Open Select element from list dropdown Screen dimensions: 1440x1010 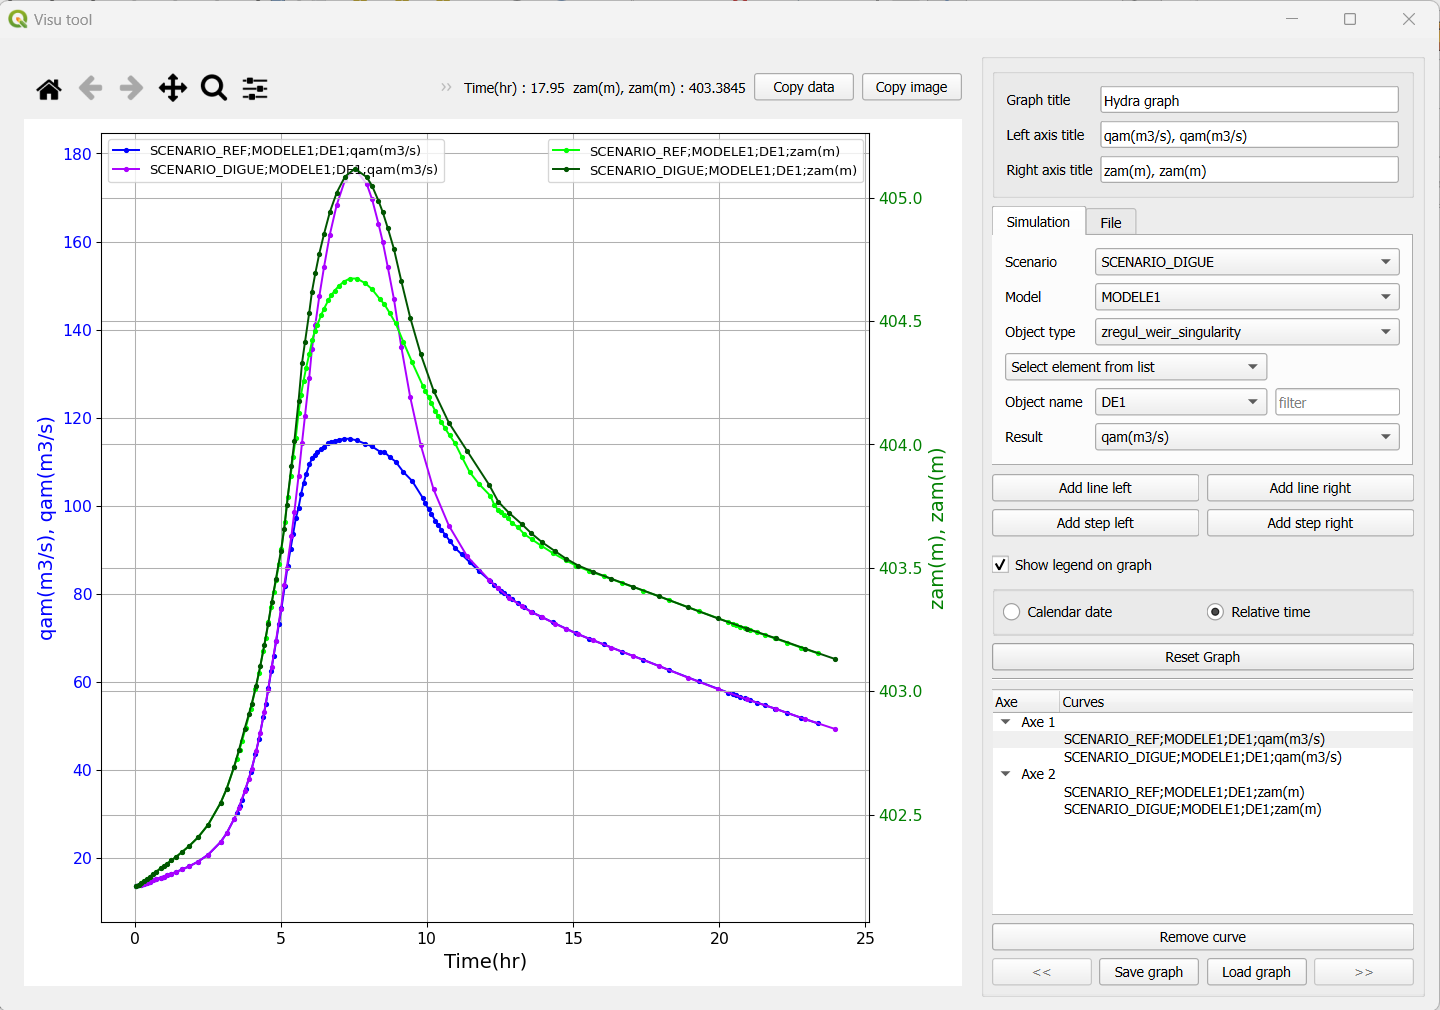1136,367
